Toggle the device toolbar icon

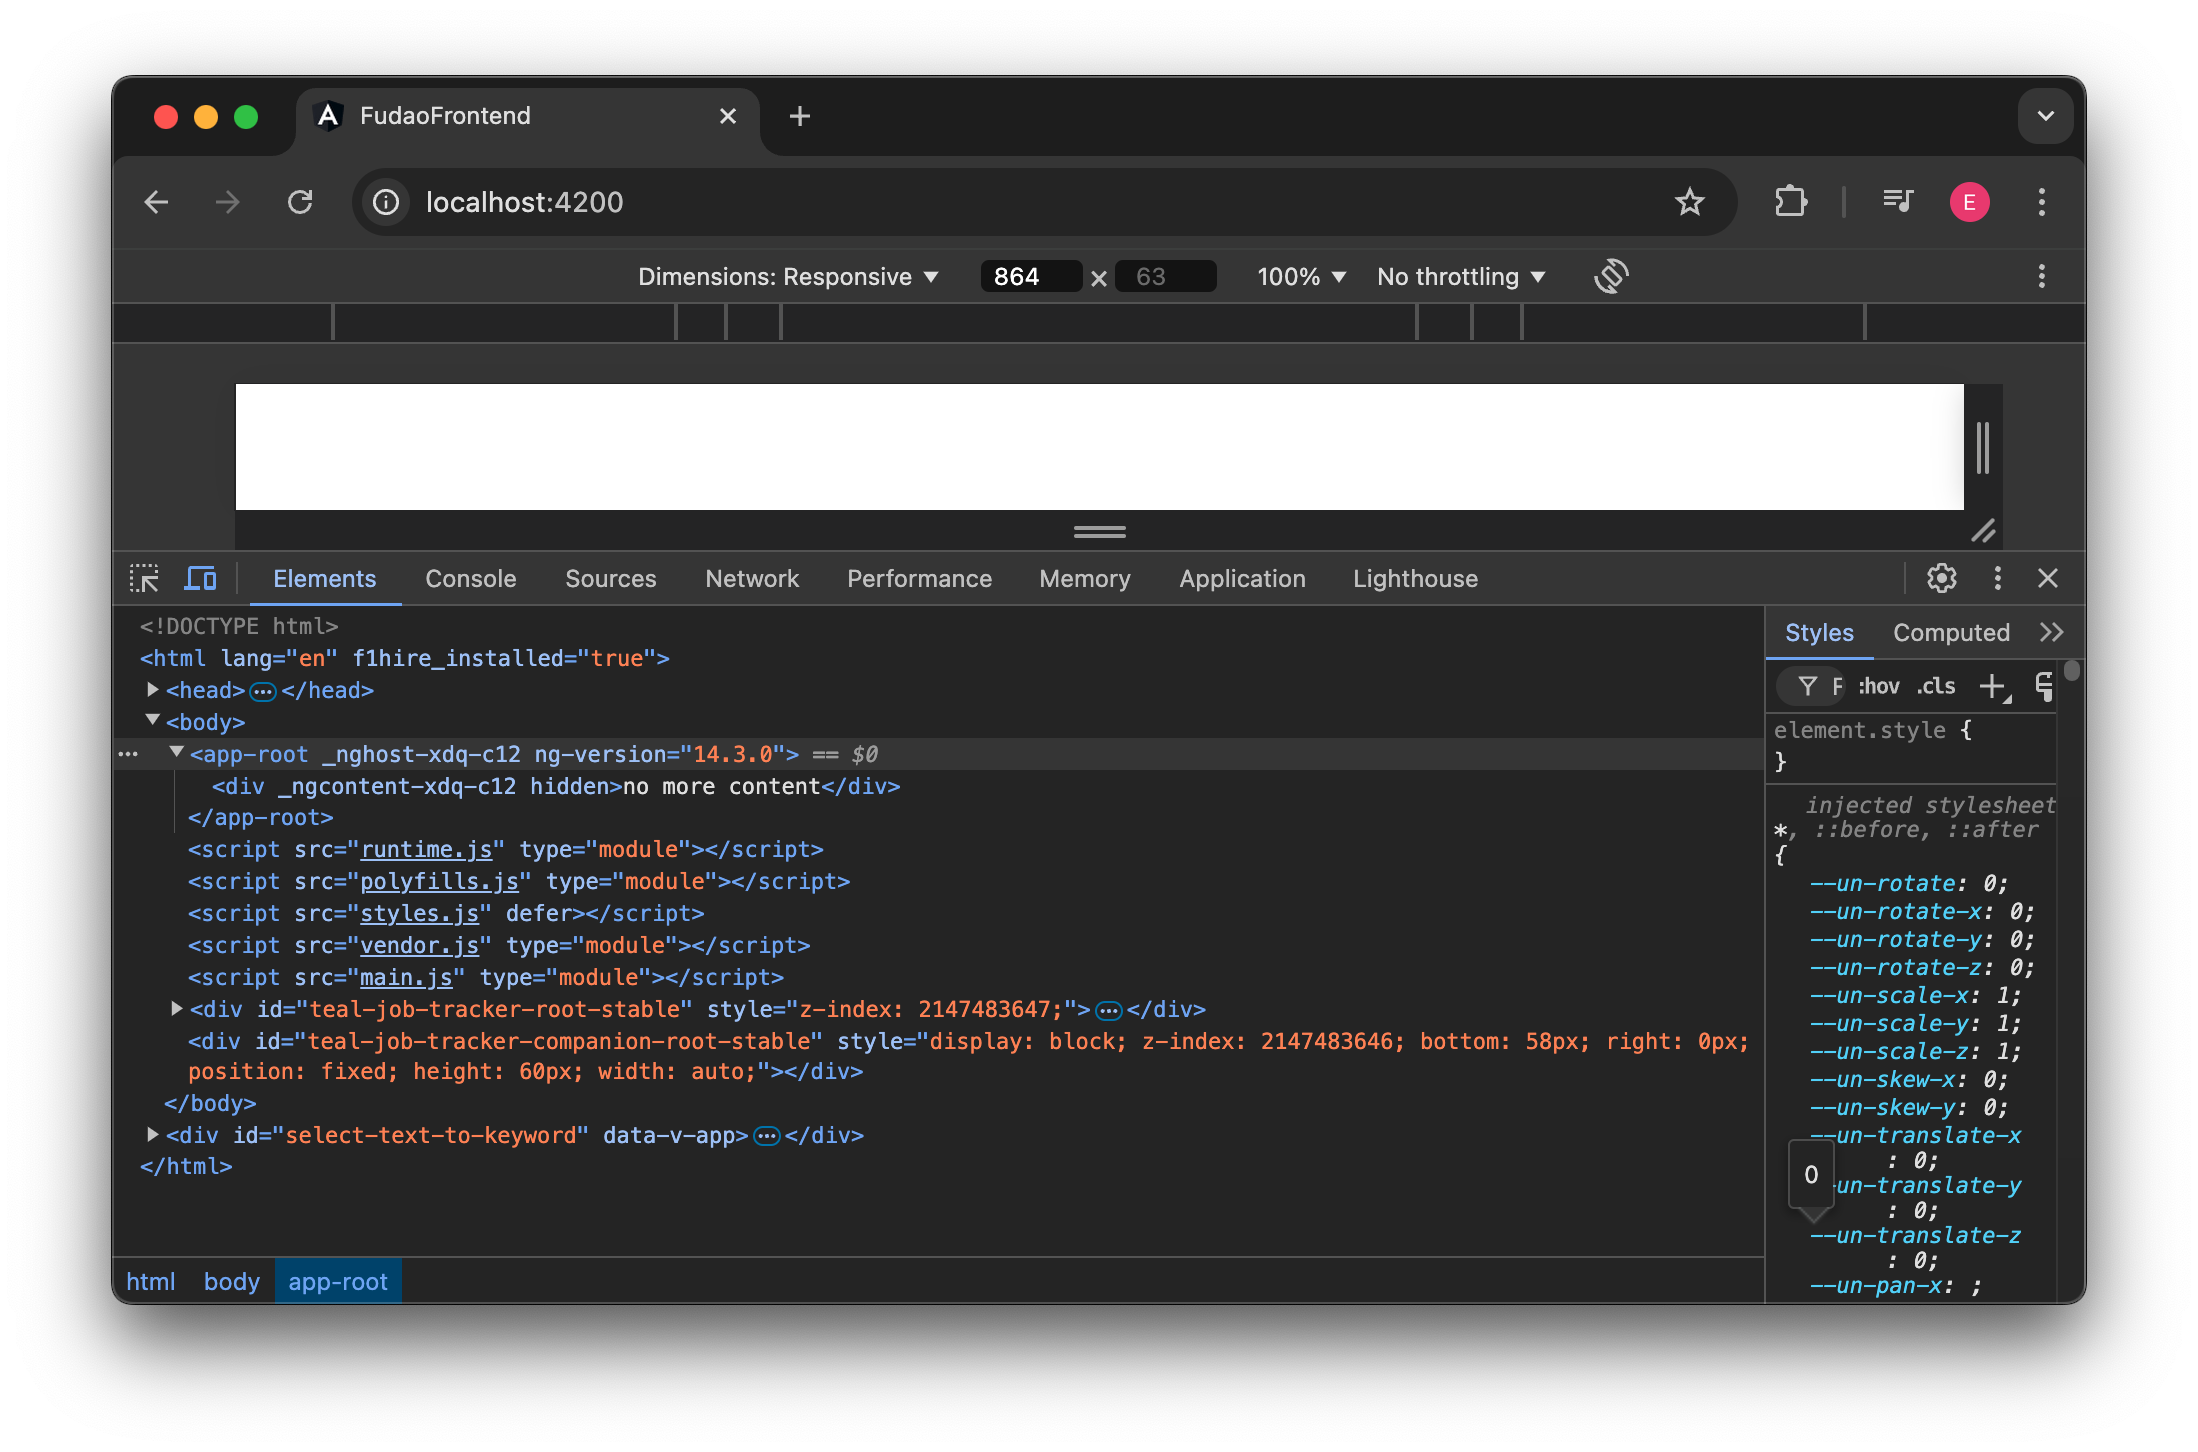[x=201, y=578]
